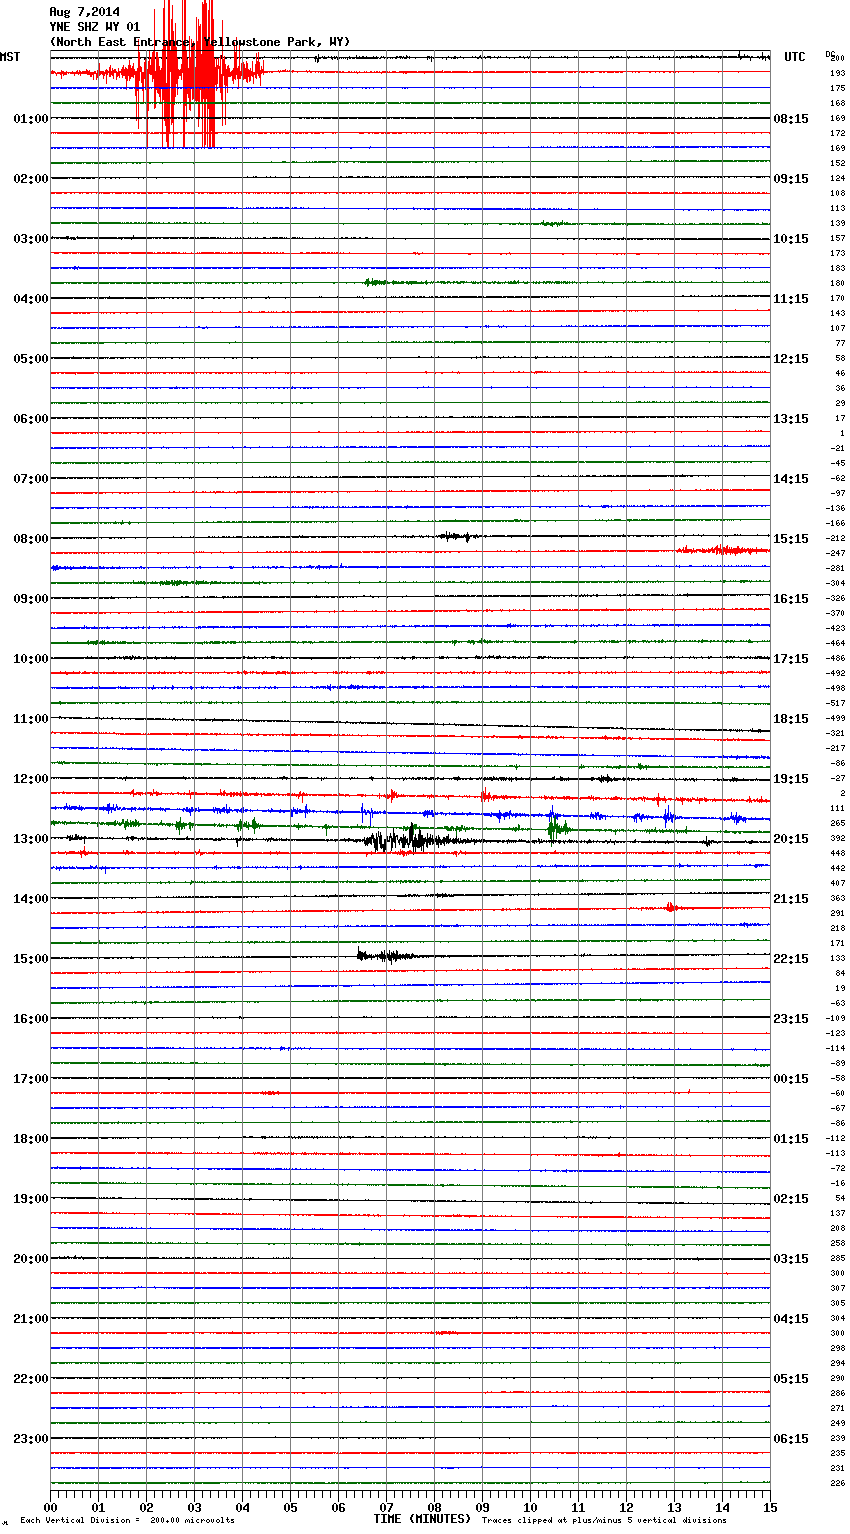The image size is (850, 1534).
Task: Click the '11:15' UTC time label
Action: [791, 299]
